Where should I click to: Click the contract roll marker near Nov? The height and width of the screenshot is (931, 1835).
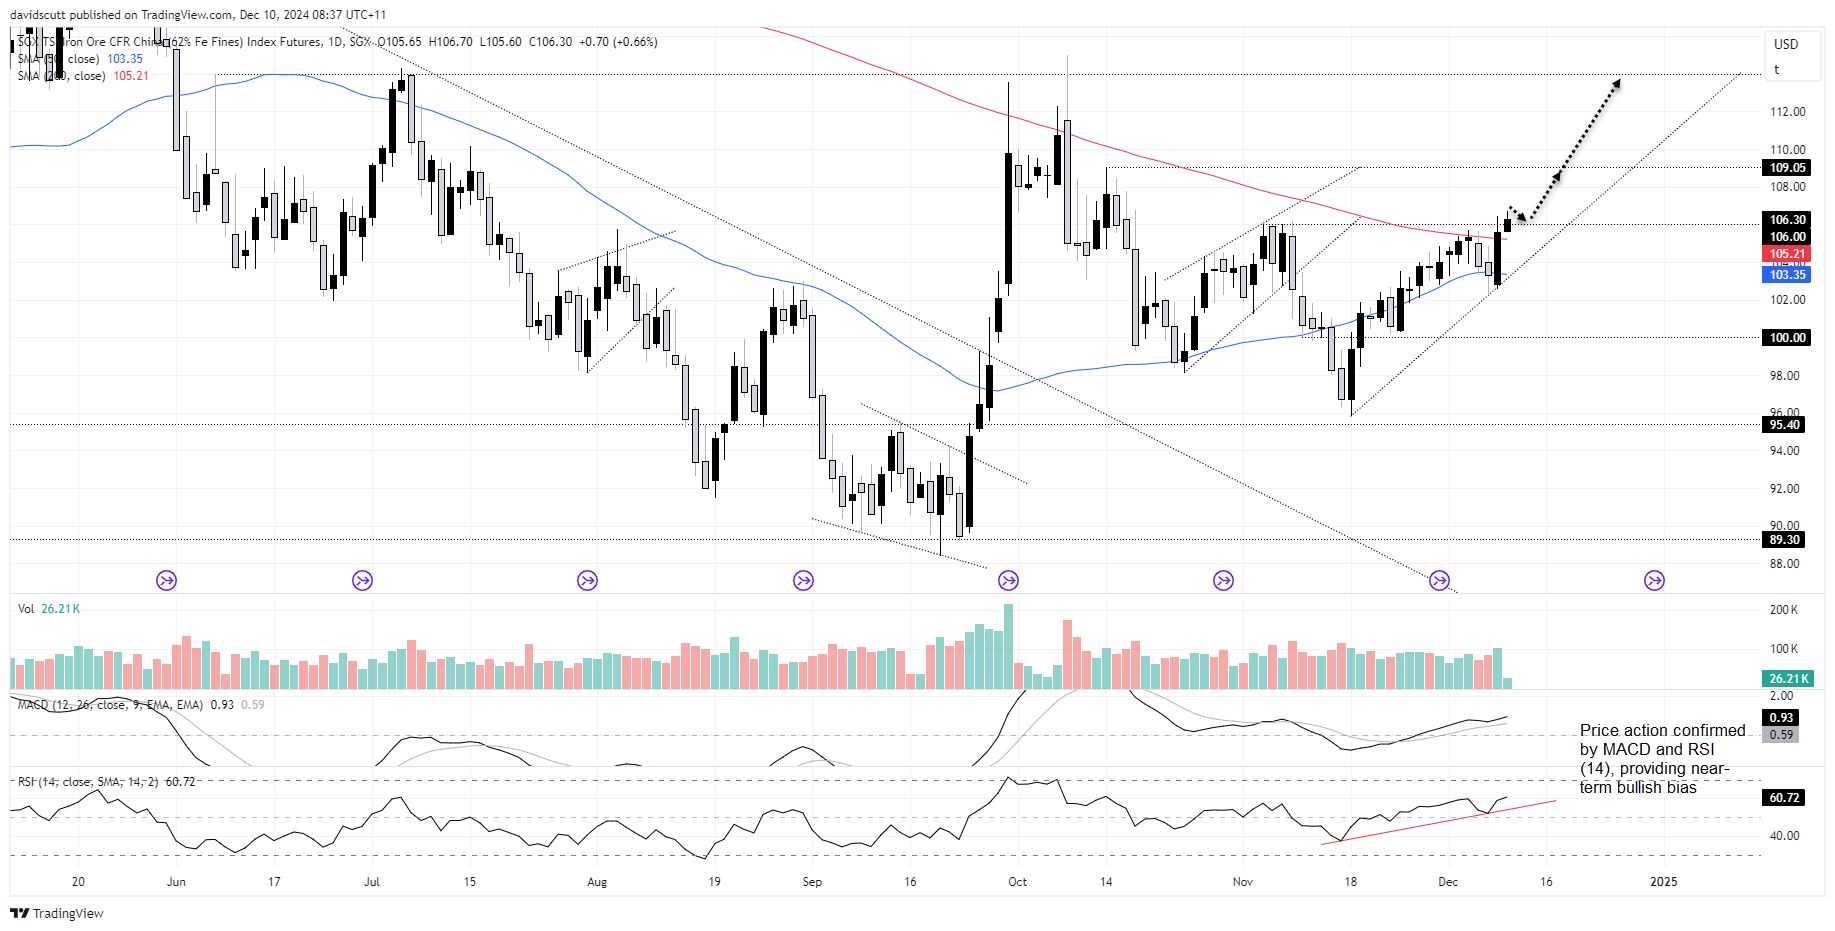tap(1223, 580)
